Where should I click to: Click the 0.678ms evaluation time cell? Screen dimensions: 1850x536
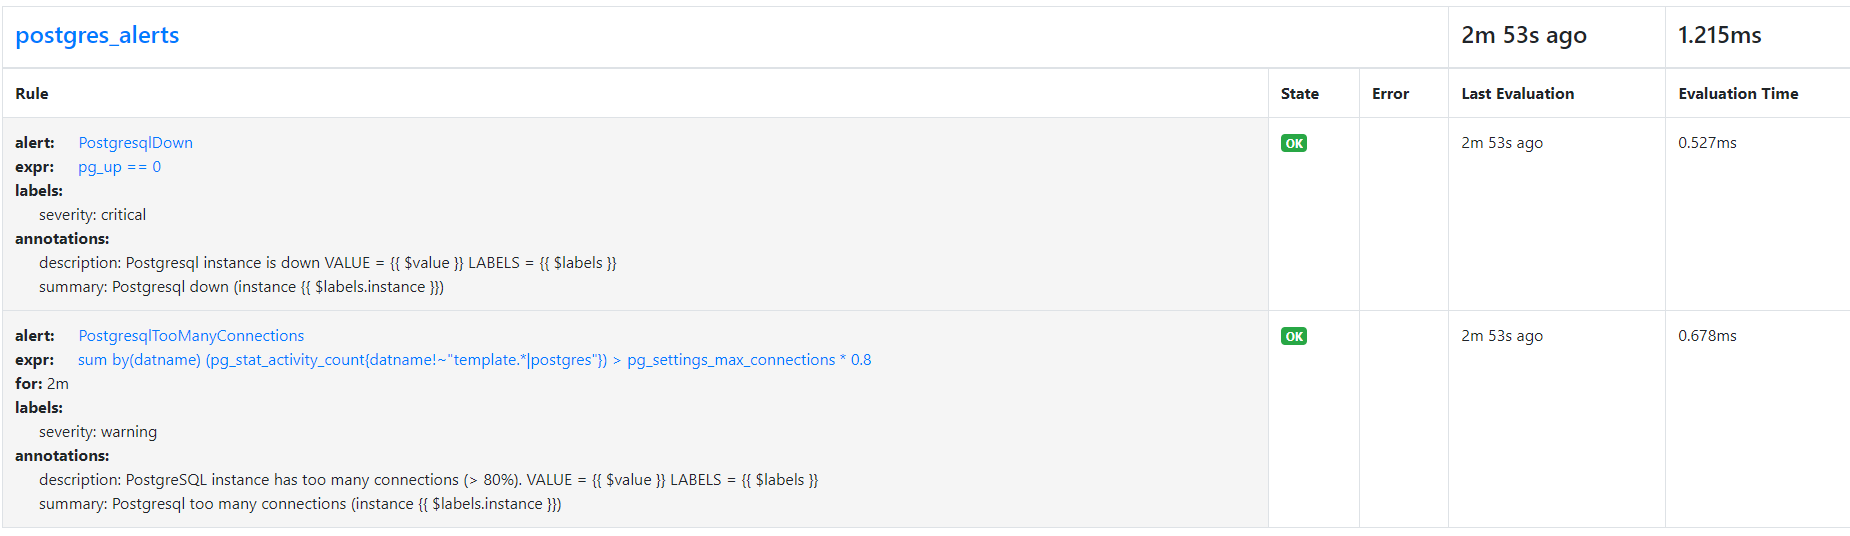[x=1706, y=336]
